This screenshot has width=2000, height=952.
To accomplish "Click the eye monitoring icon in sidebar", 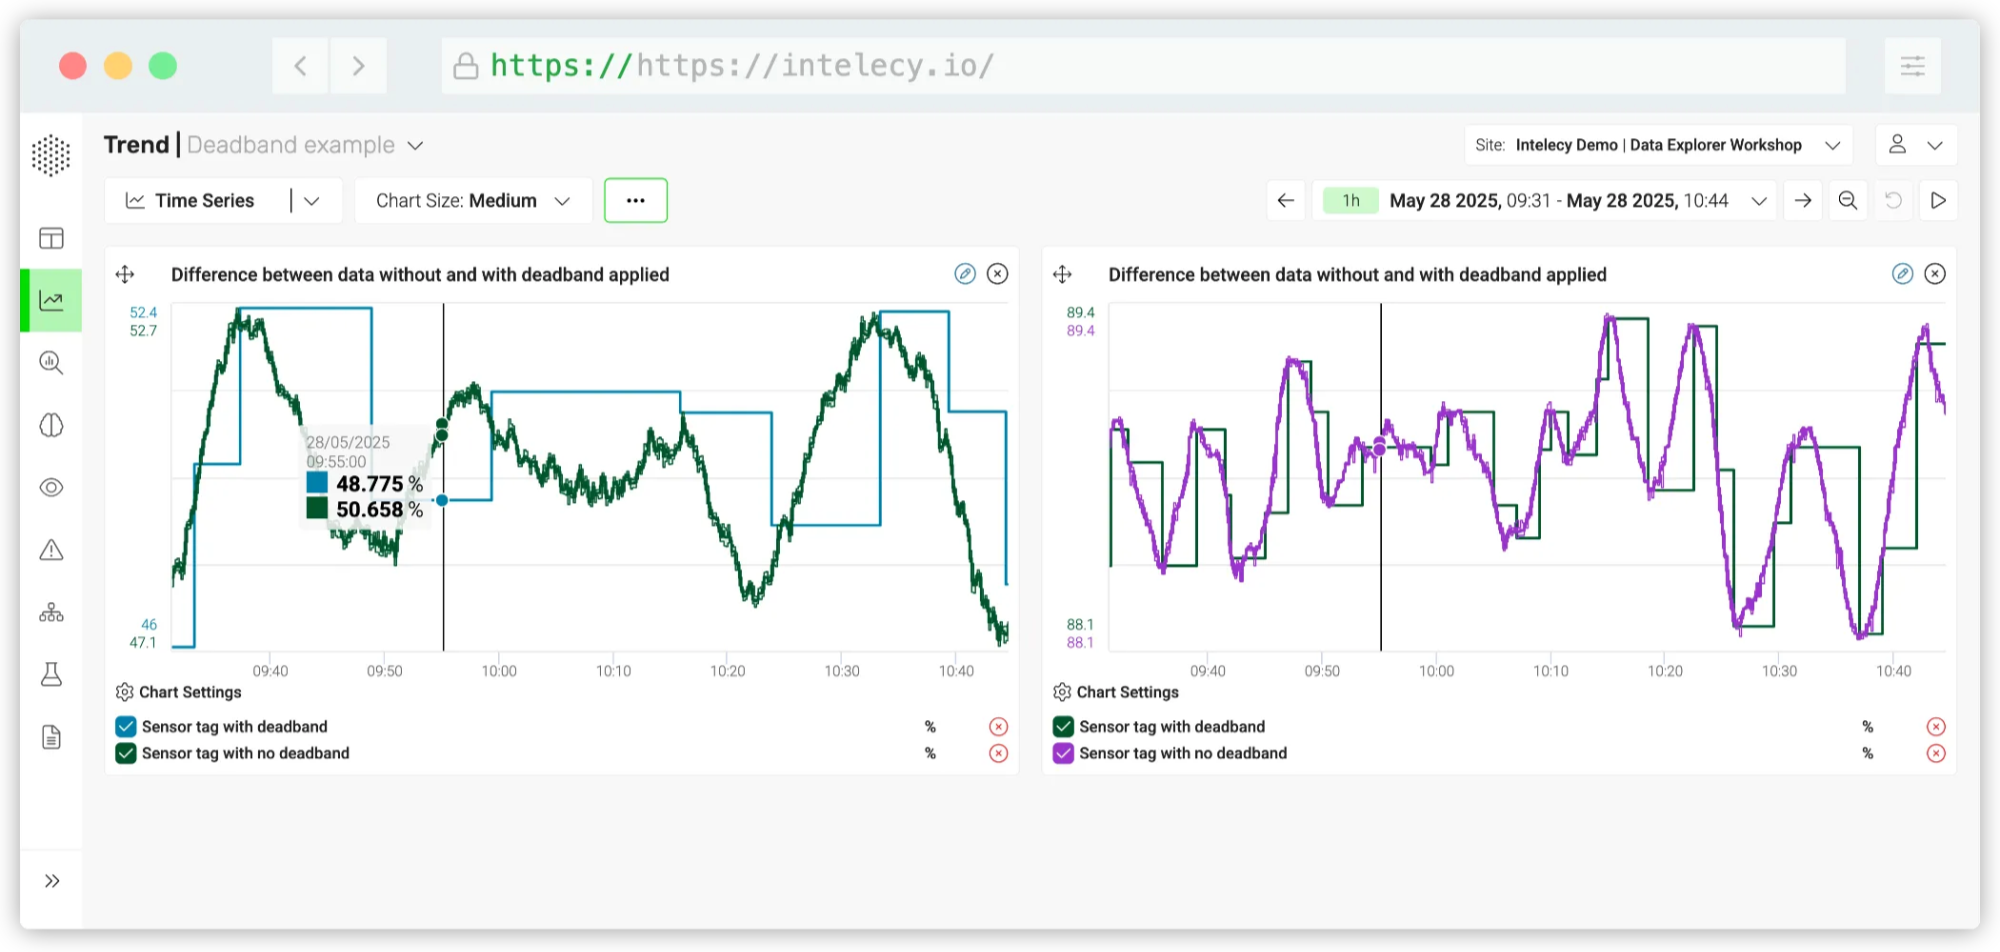I will point(51,487).
